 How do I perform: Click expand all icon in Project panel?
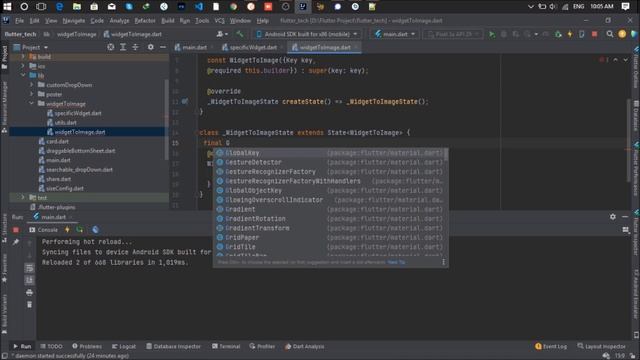pos(123,47)
